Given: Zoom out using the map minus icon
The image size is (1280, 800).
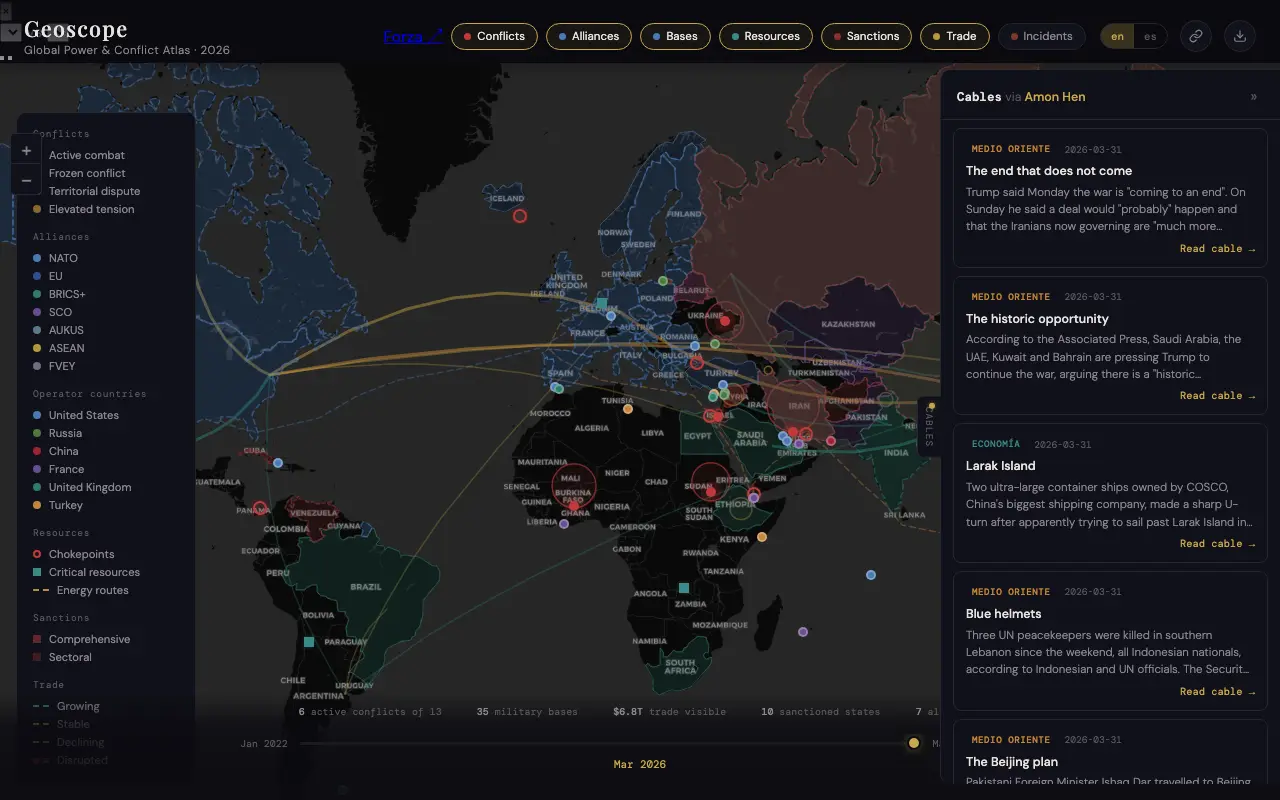Looking at the screenshot, I should pyautogui.click(x=26, y=180).
